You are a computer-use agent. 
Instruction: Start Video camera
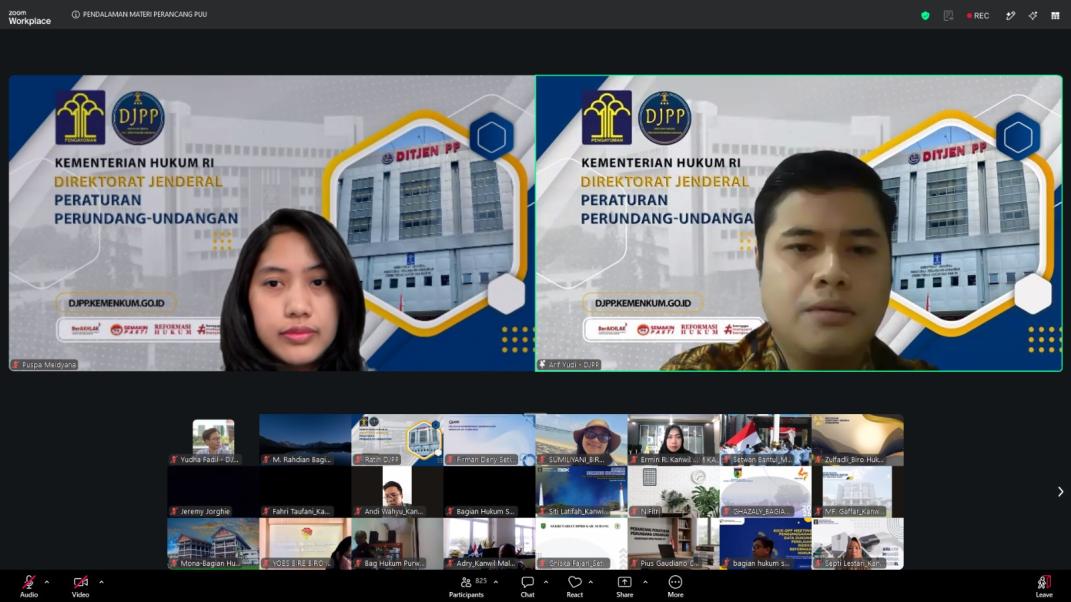click(x=81, y=586)
